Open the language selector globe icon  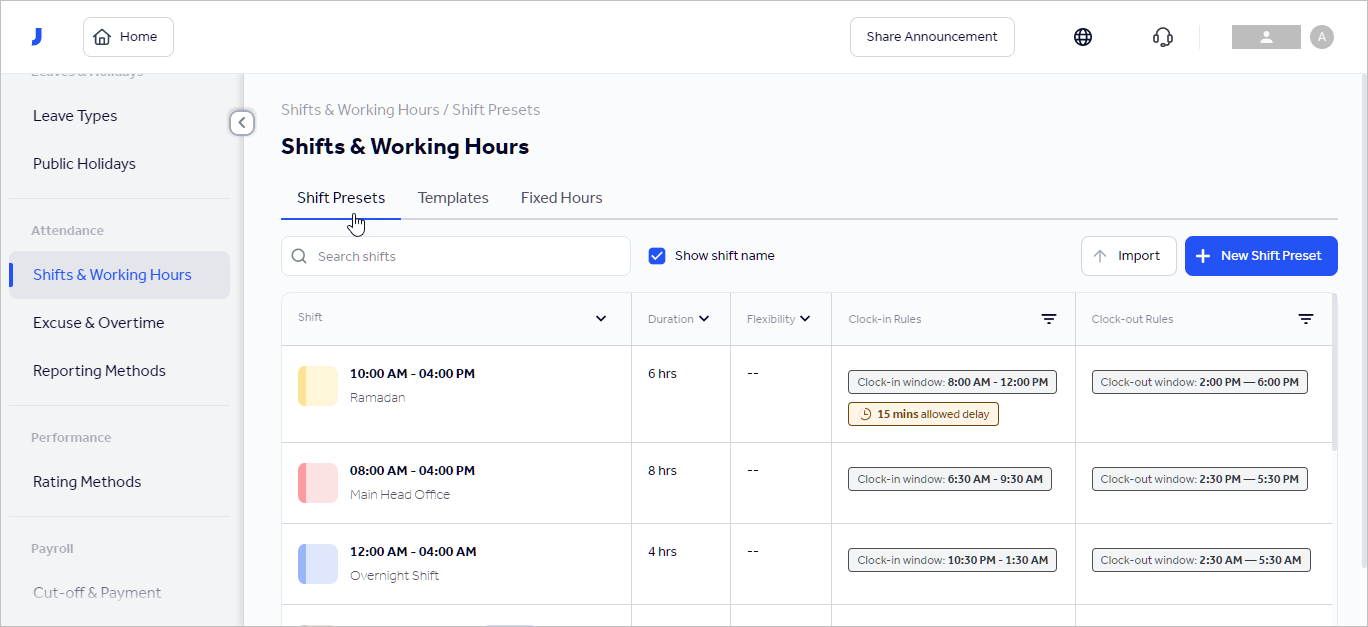click(1083, 36)
